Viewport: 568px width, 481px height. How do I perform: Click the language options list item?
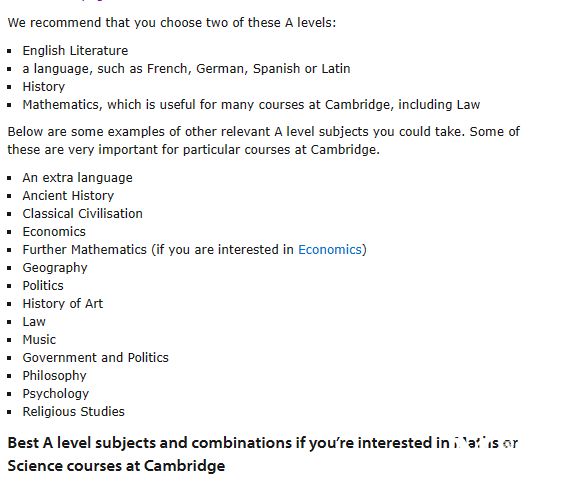click(186, 68)
